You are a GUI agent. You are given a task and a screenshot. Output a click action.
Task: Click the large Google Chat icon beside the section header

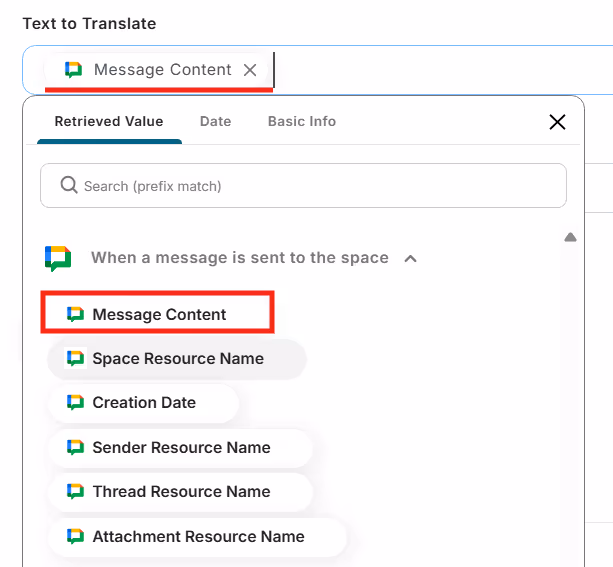coord(58,258)
